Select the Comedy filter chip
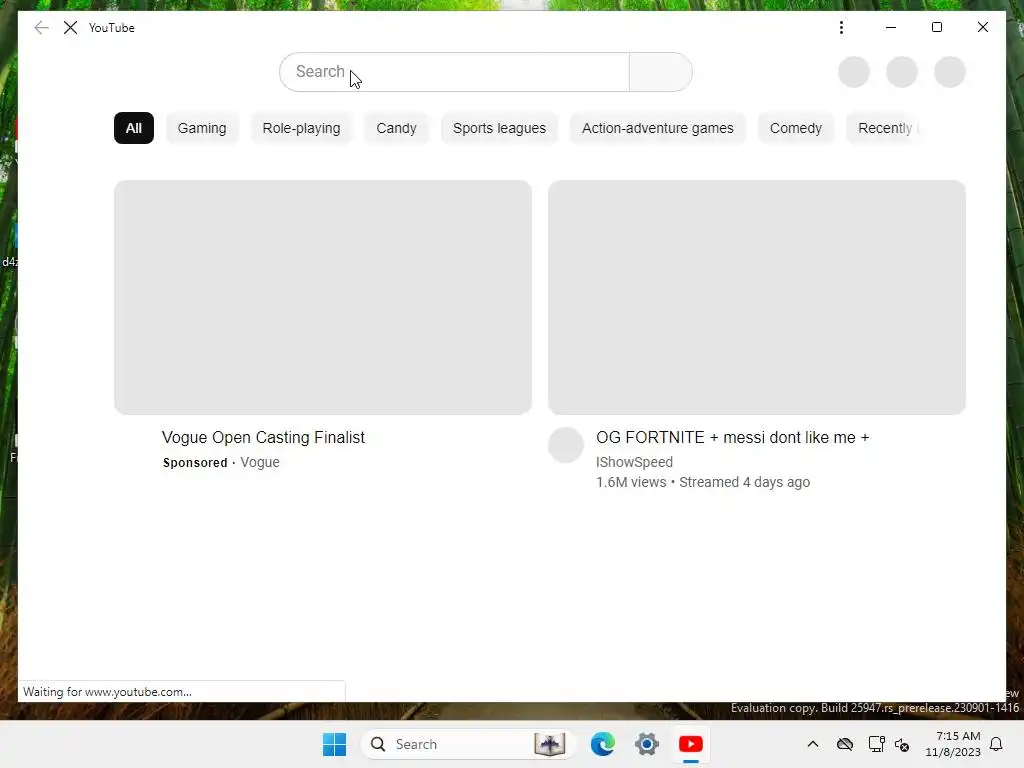The height and width of the screenshot is (768, 1024). pyautogui.click(x=795, y=128)
